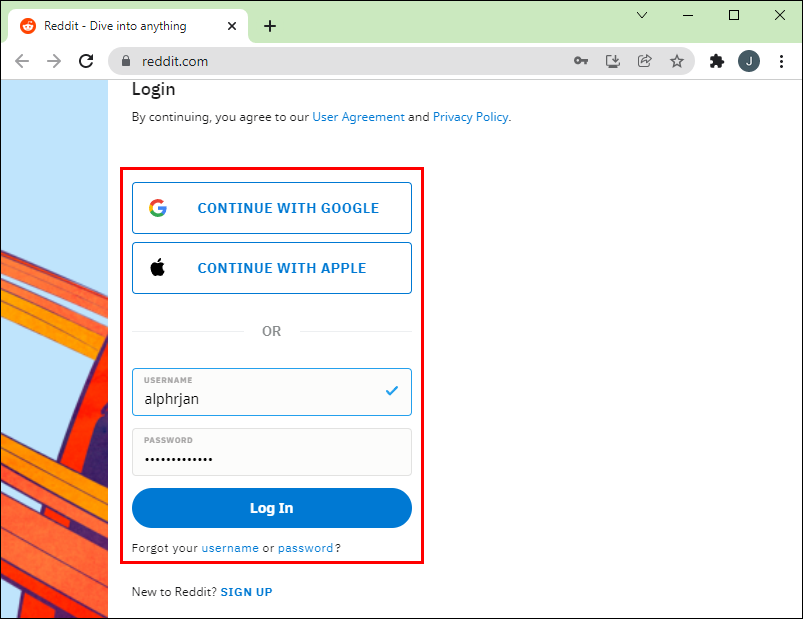Open a new tab with plus button
This screenshot has width=803, height=619.
click(x=270, y=26)
